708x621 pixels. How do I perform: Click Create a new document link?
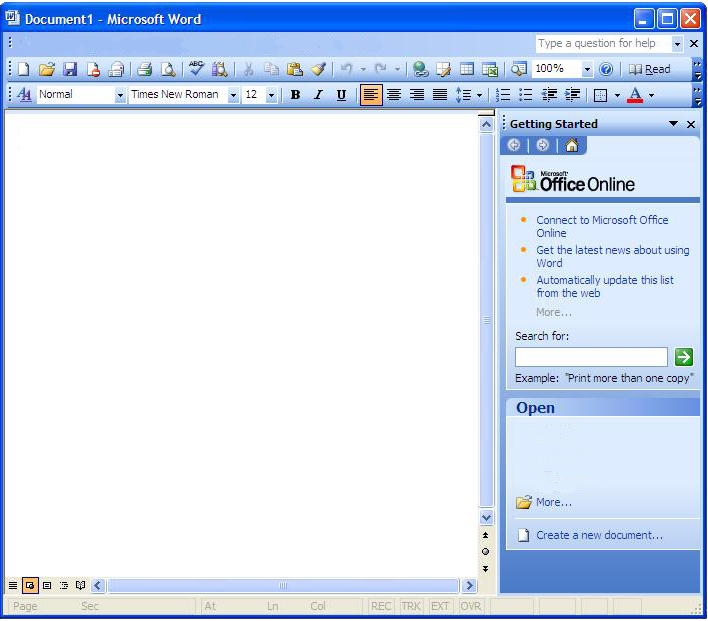point(599,535)
